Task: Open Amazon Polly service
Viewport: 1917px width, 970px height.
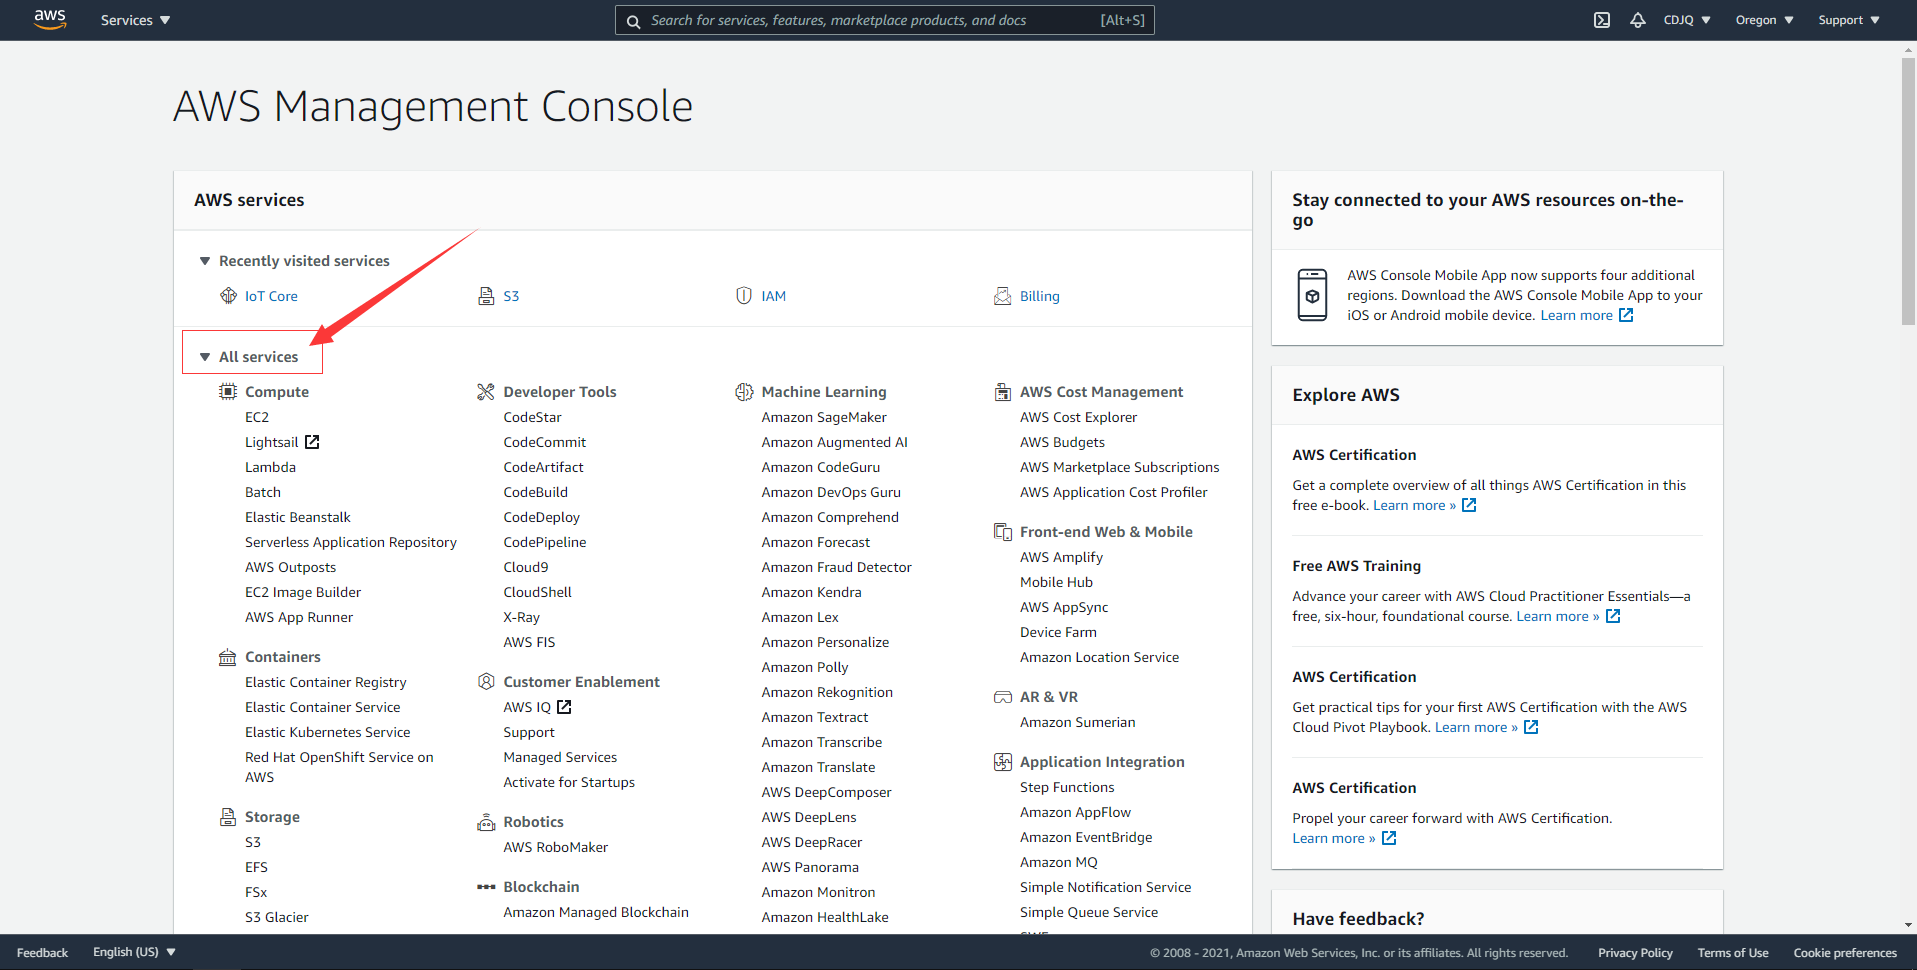Action: [x=804, y=667]
